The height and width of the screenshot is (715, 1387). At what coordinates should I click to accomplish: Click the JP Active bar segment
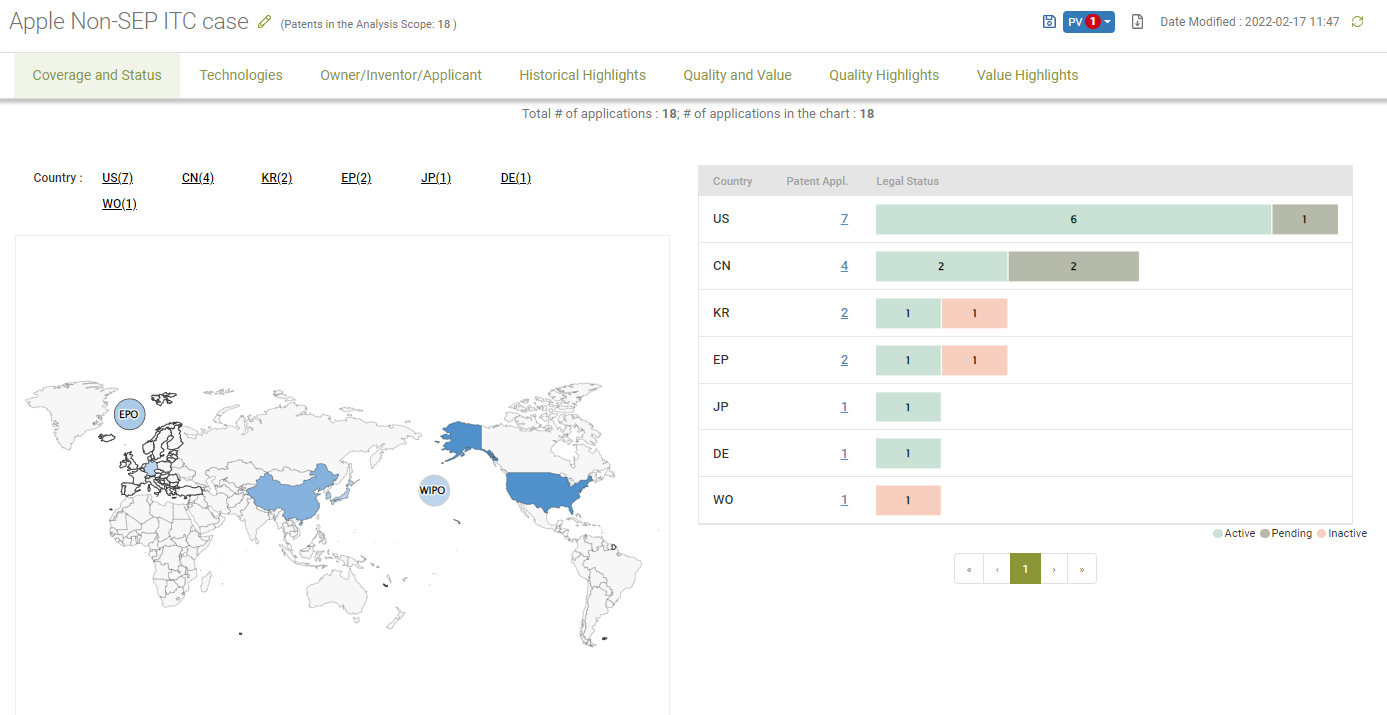coord(908,407)
